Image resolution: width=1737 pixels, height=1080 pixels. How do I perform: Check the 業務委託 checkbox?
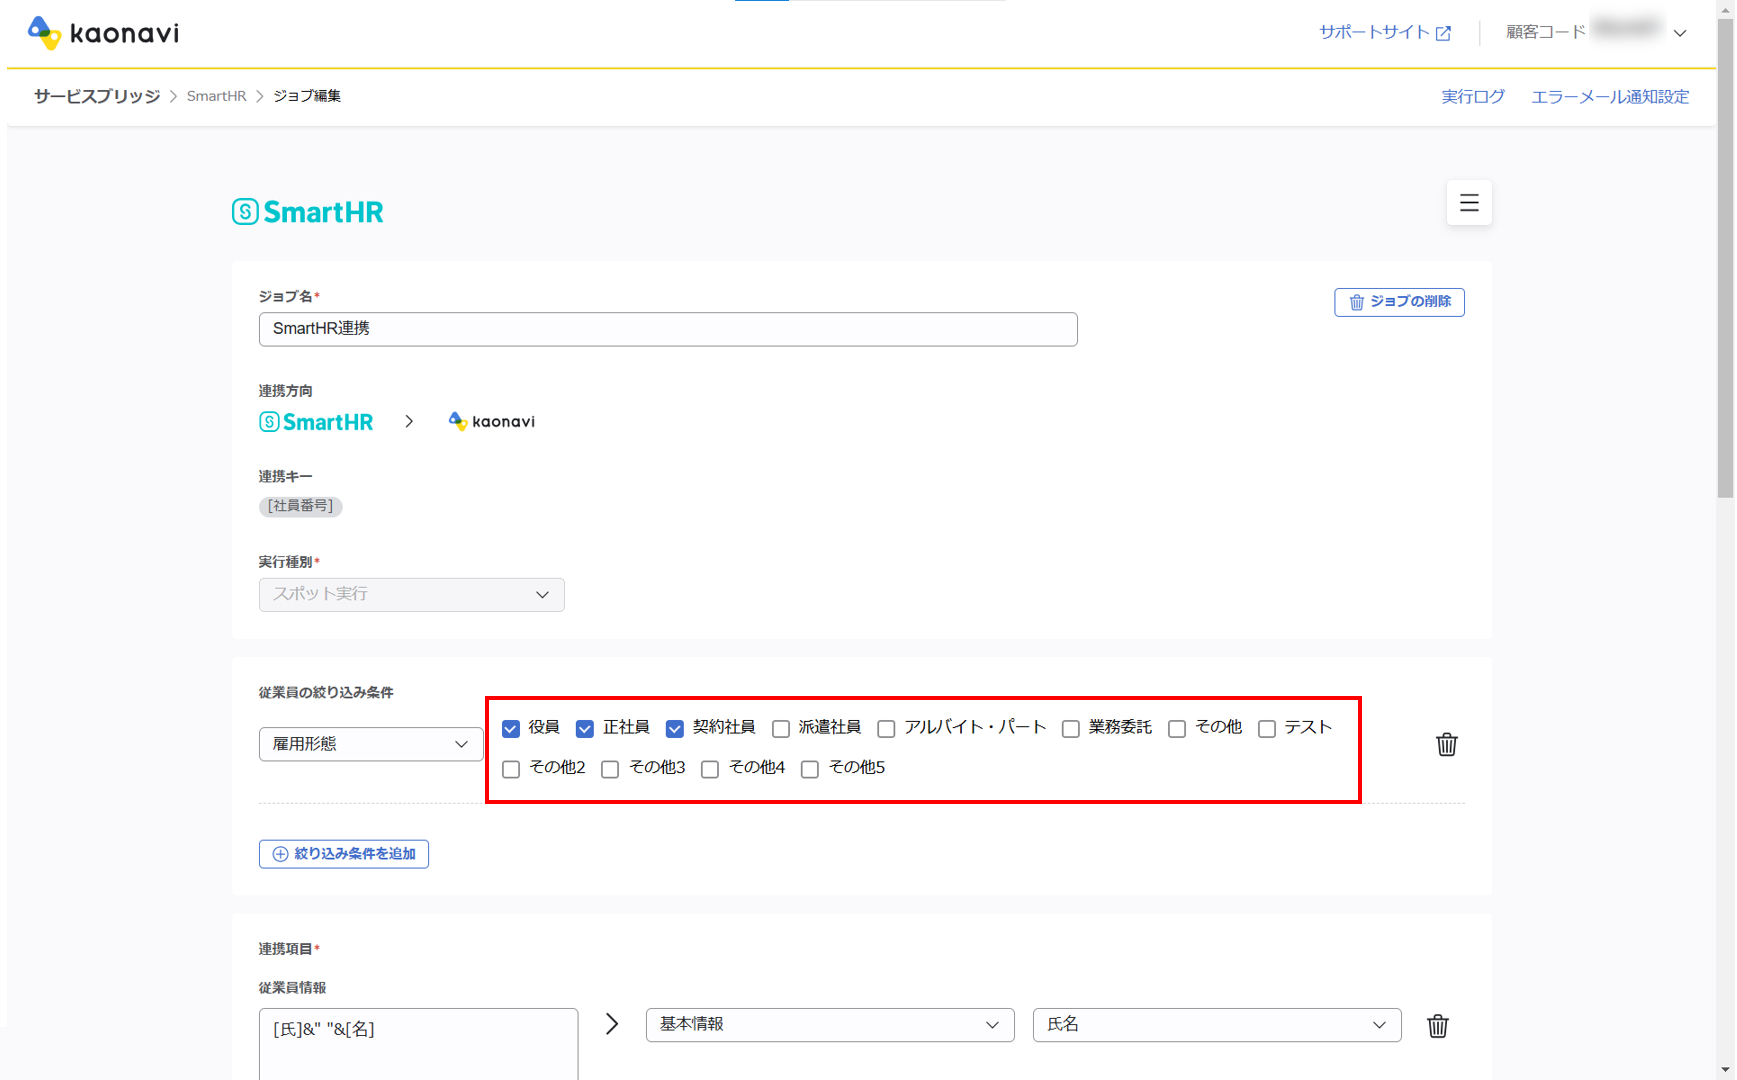click(x=1071, y=729)
